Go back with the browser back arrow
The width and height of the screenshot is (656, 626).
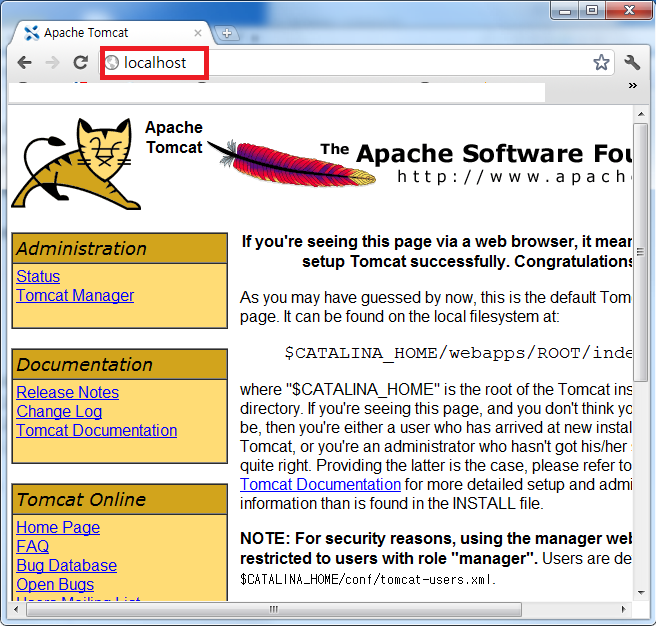click(25, 63)
